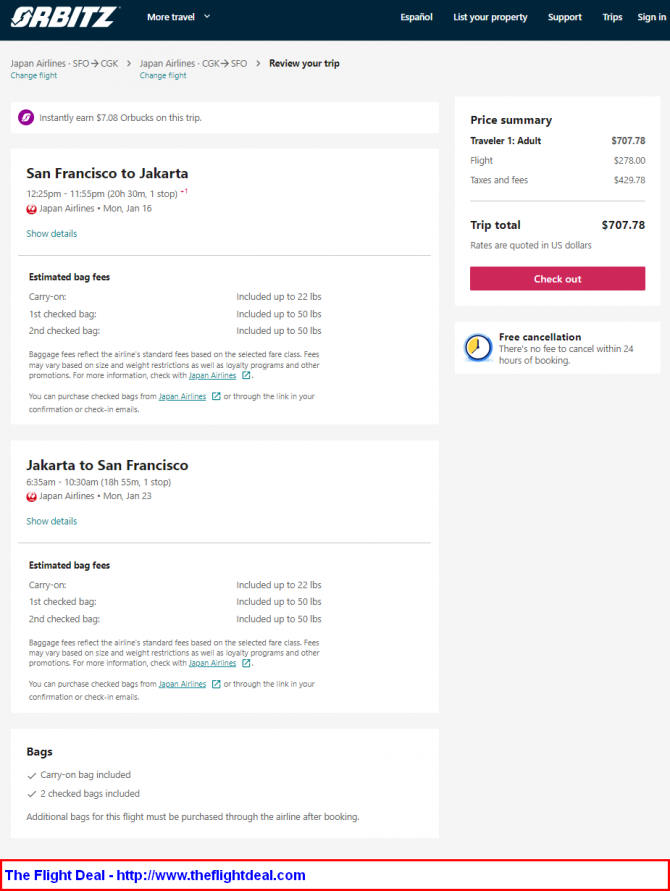This screenshot has height=891, width=670.
Task: Click the Japan Airlines logo on the San Francisco to Jakarta flight
Action: (31, 209)
